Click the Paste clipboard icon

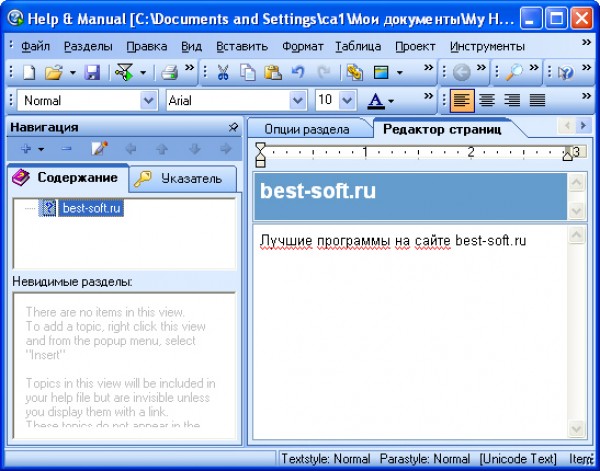click(273, 72)
